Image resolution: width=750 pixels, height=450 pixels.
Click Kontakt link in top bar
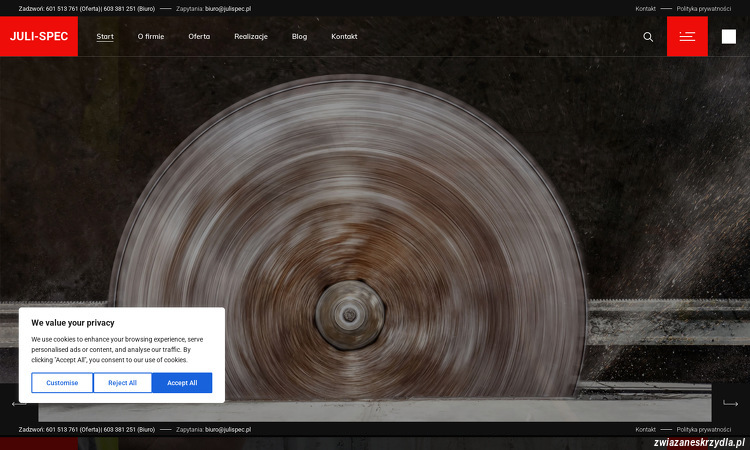tap(645, 9)
